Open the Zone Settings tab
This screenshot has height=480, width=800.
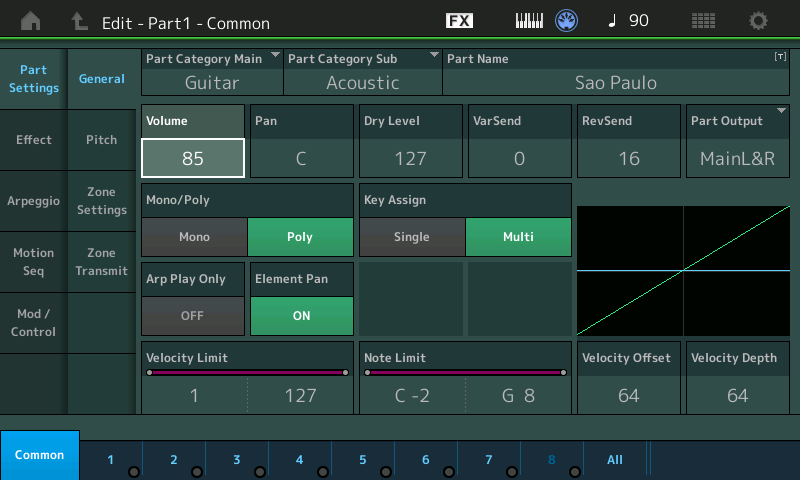(x=102, y=201)
